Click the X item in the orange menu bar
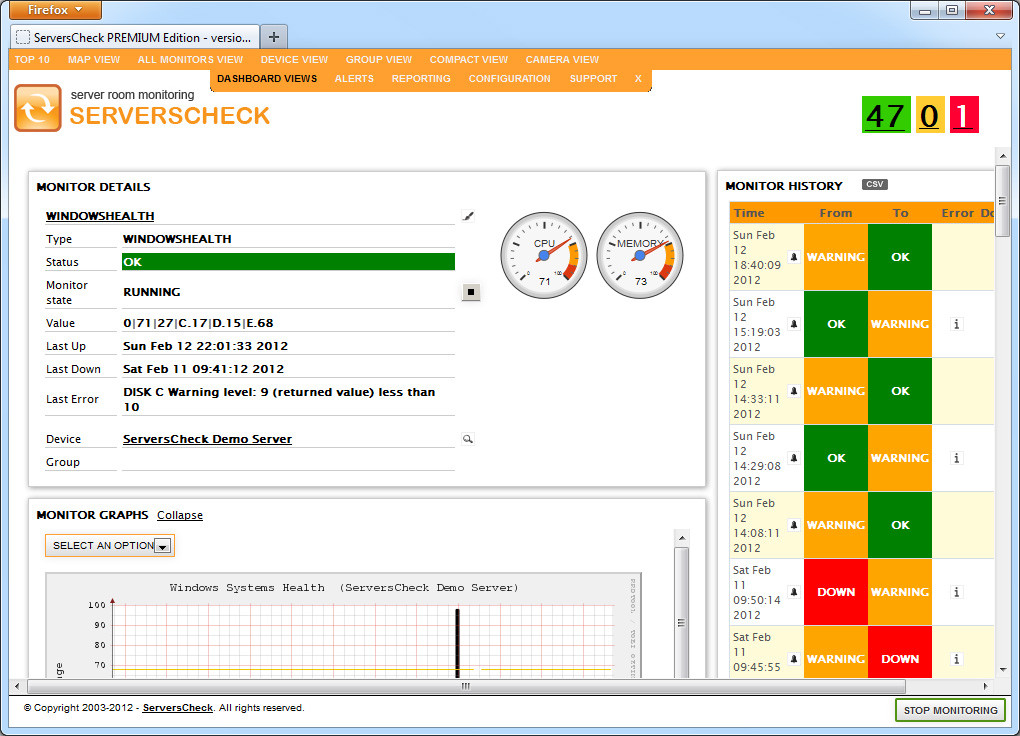Image resolution: width=1020 pixels, height=736 pixels. point(638,79)
